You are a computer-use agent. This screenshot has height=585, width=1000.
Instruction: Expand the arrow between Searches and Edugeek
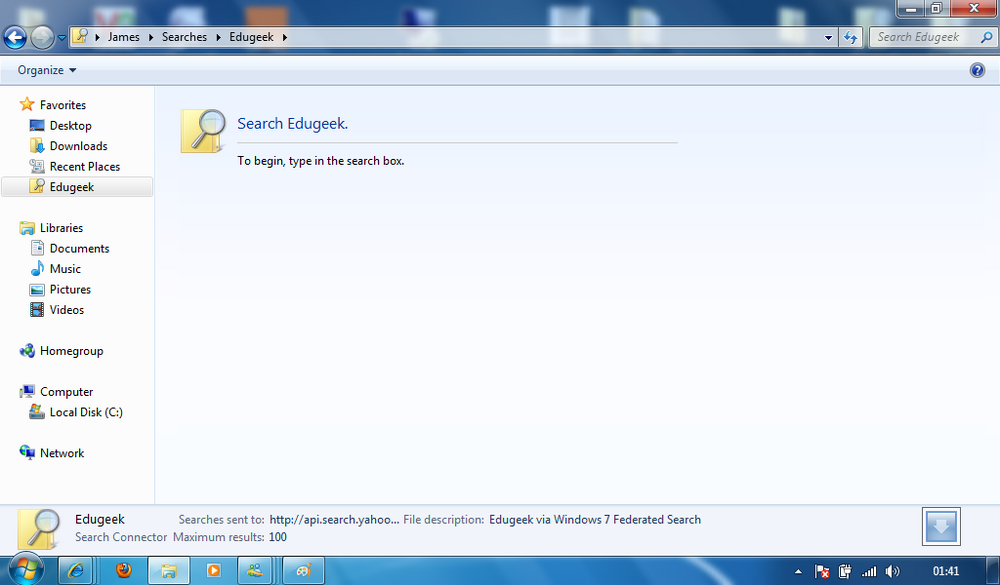(x=218, y=37)
